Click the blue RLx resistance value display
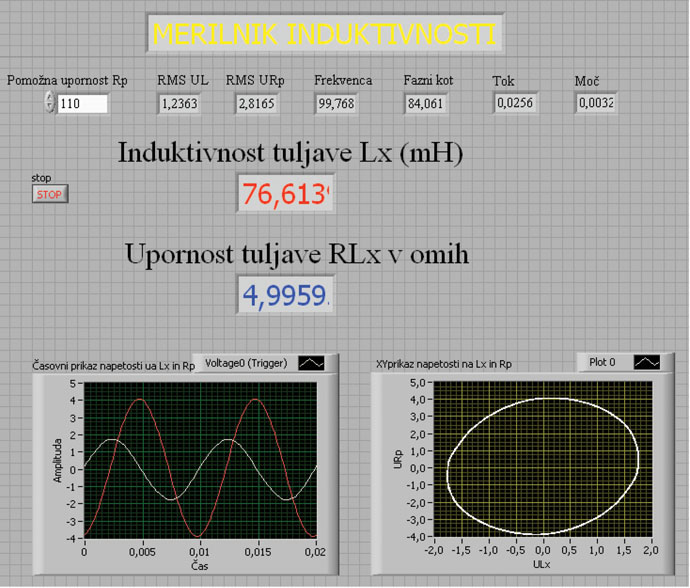 point(285,295)
